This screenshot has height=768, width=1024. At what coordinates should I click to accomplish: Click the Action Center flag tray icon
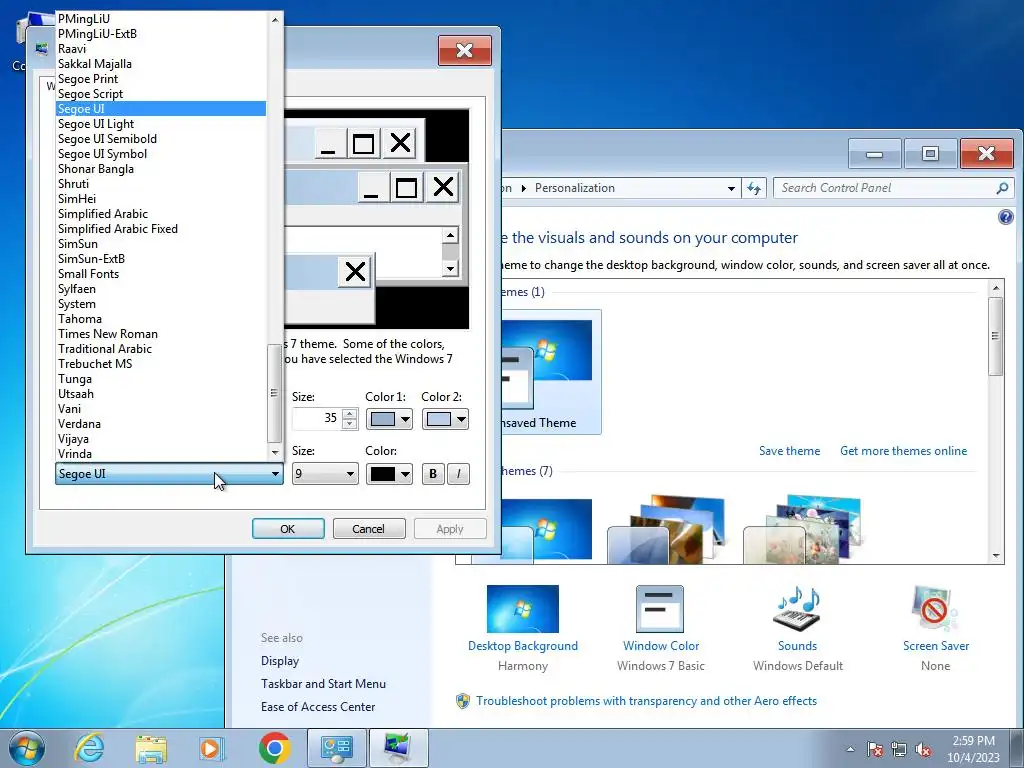point(874,749)
